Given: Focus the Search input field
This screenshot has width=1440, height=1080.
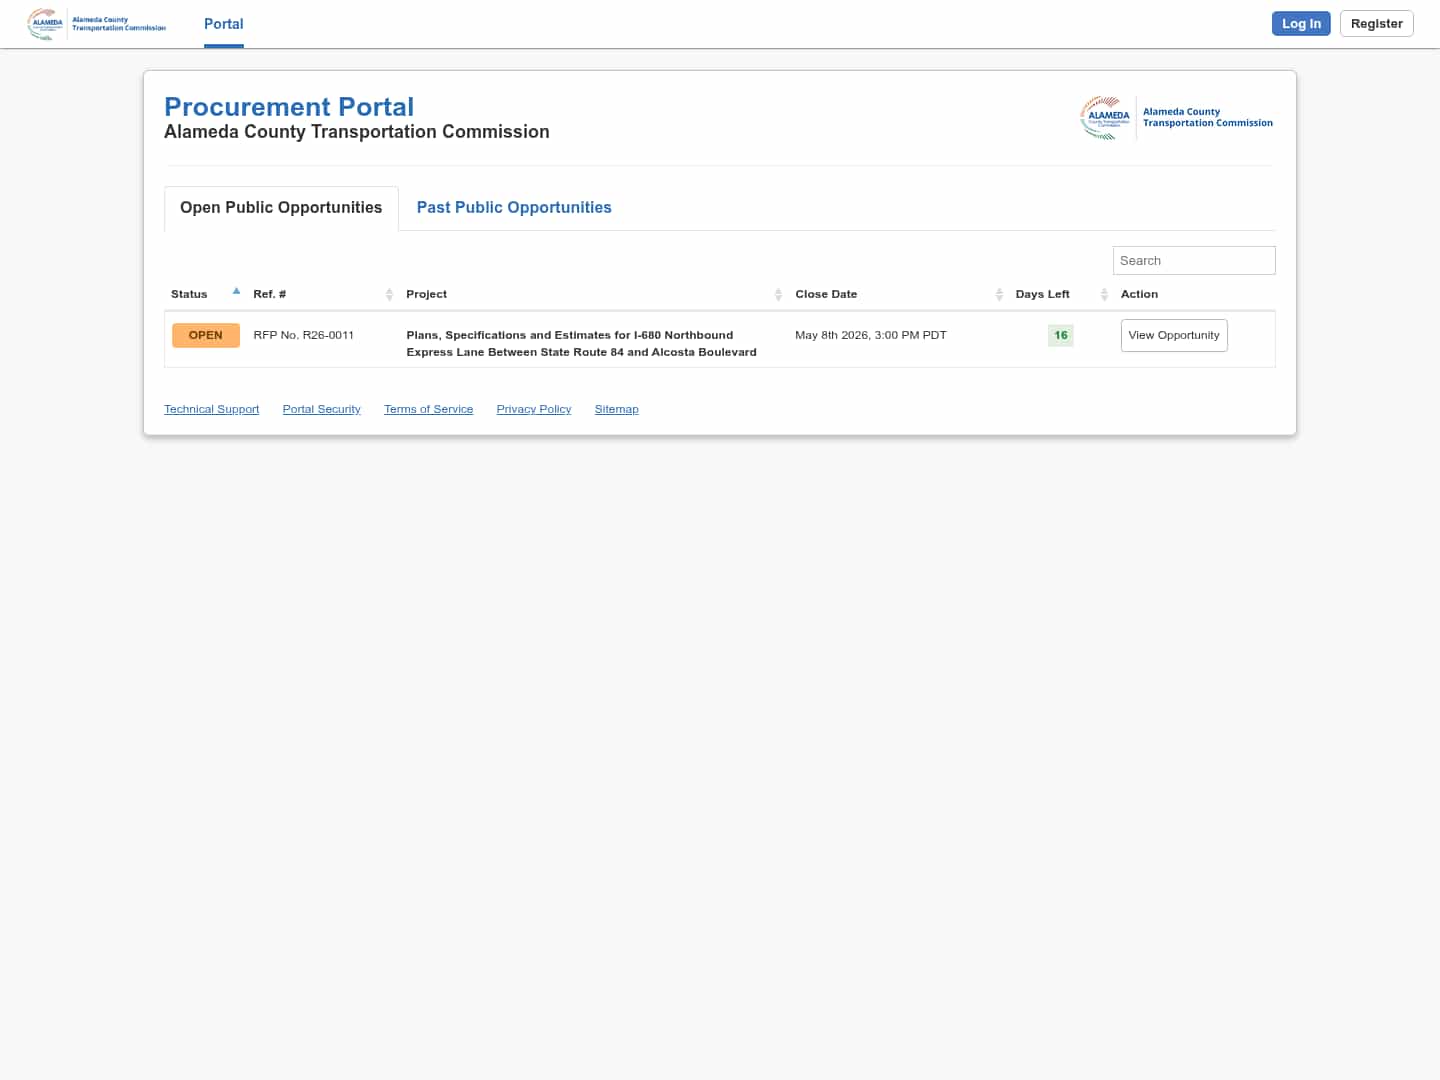Looking at the screenshot, I should (1194, 261).
